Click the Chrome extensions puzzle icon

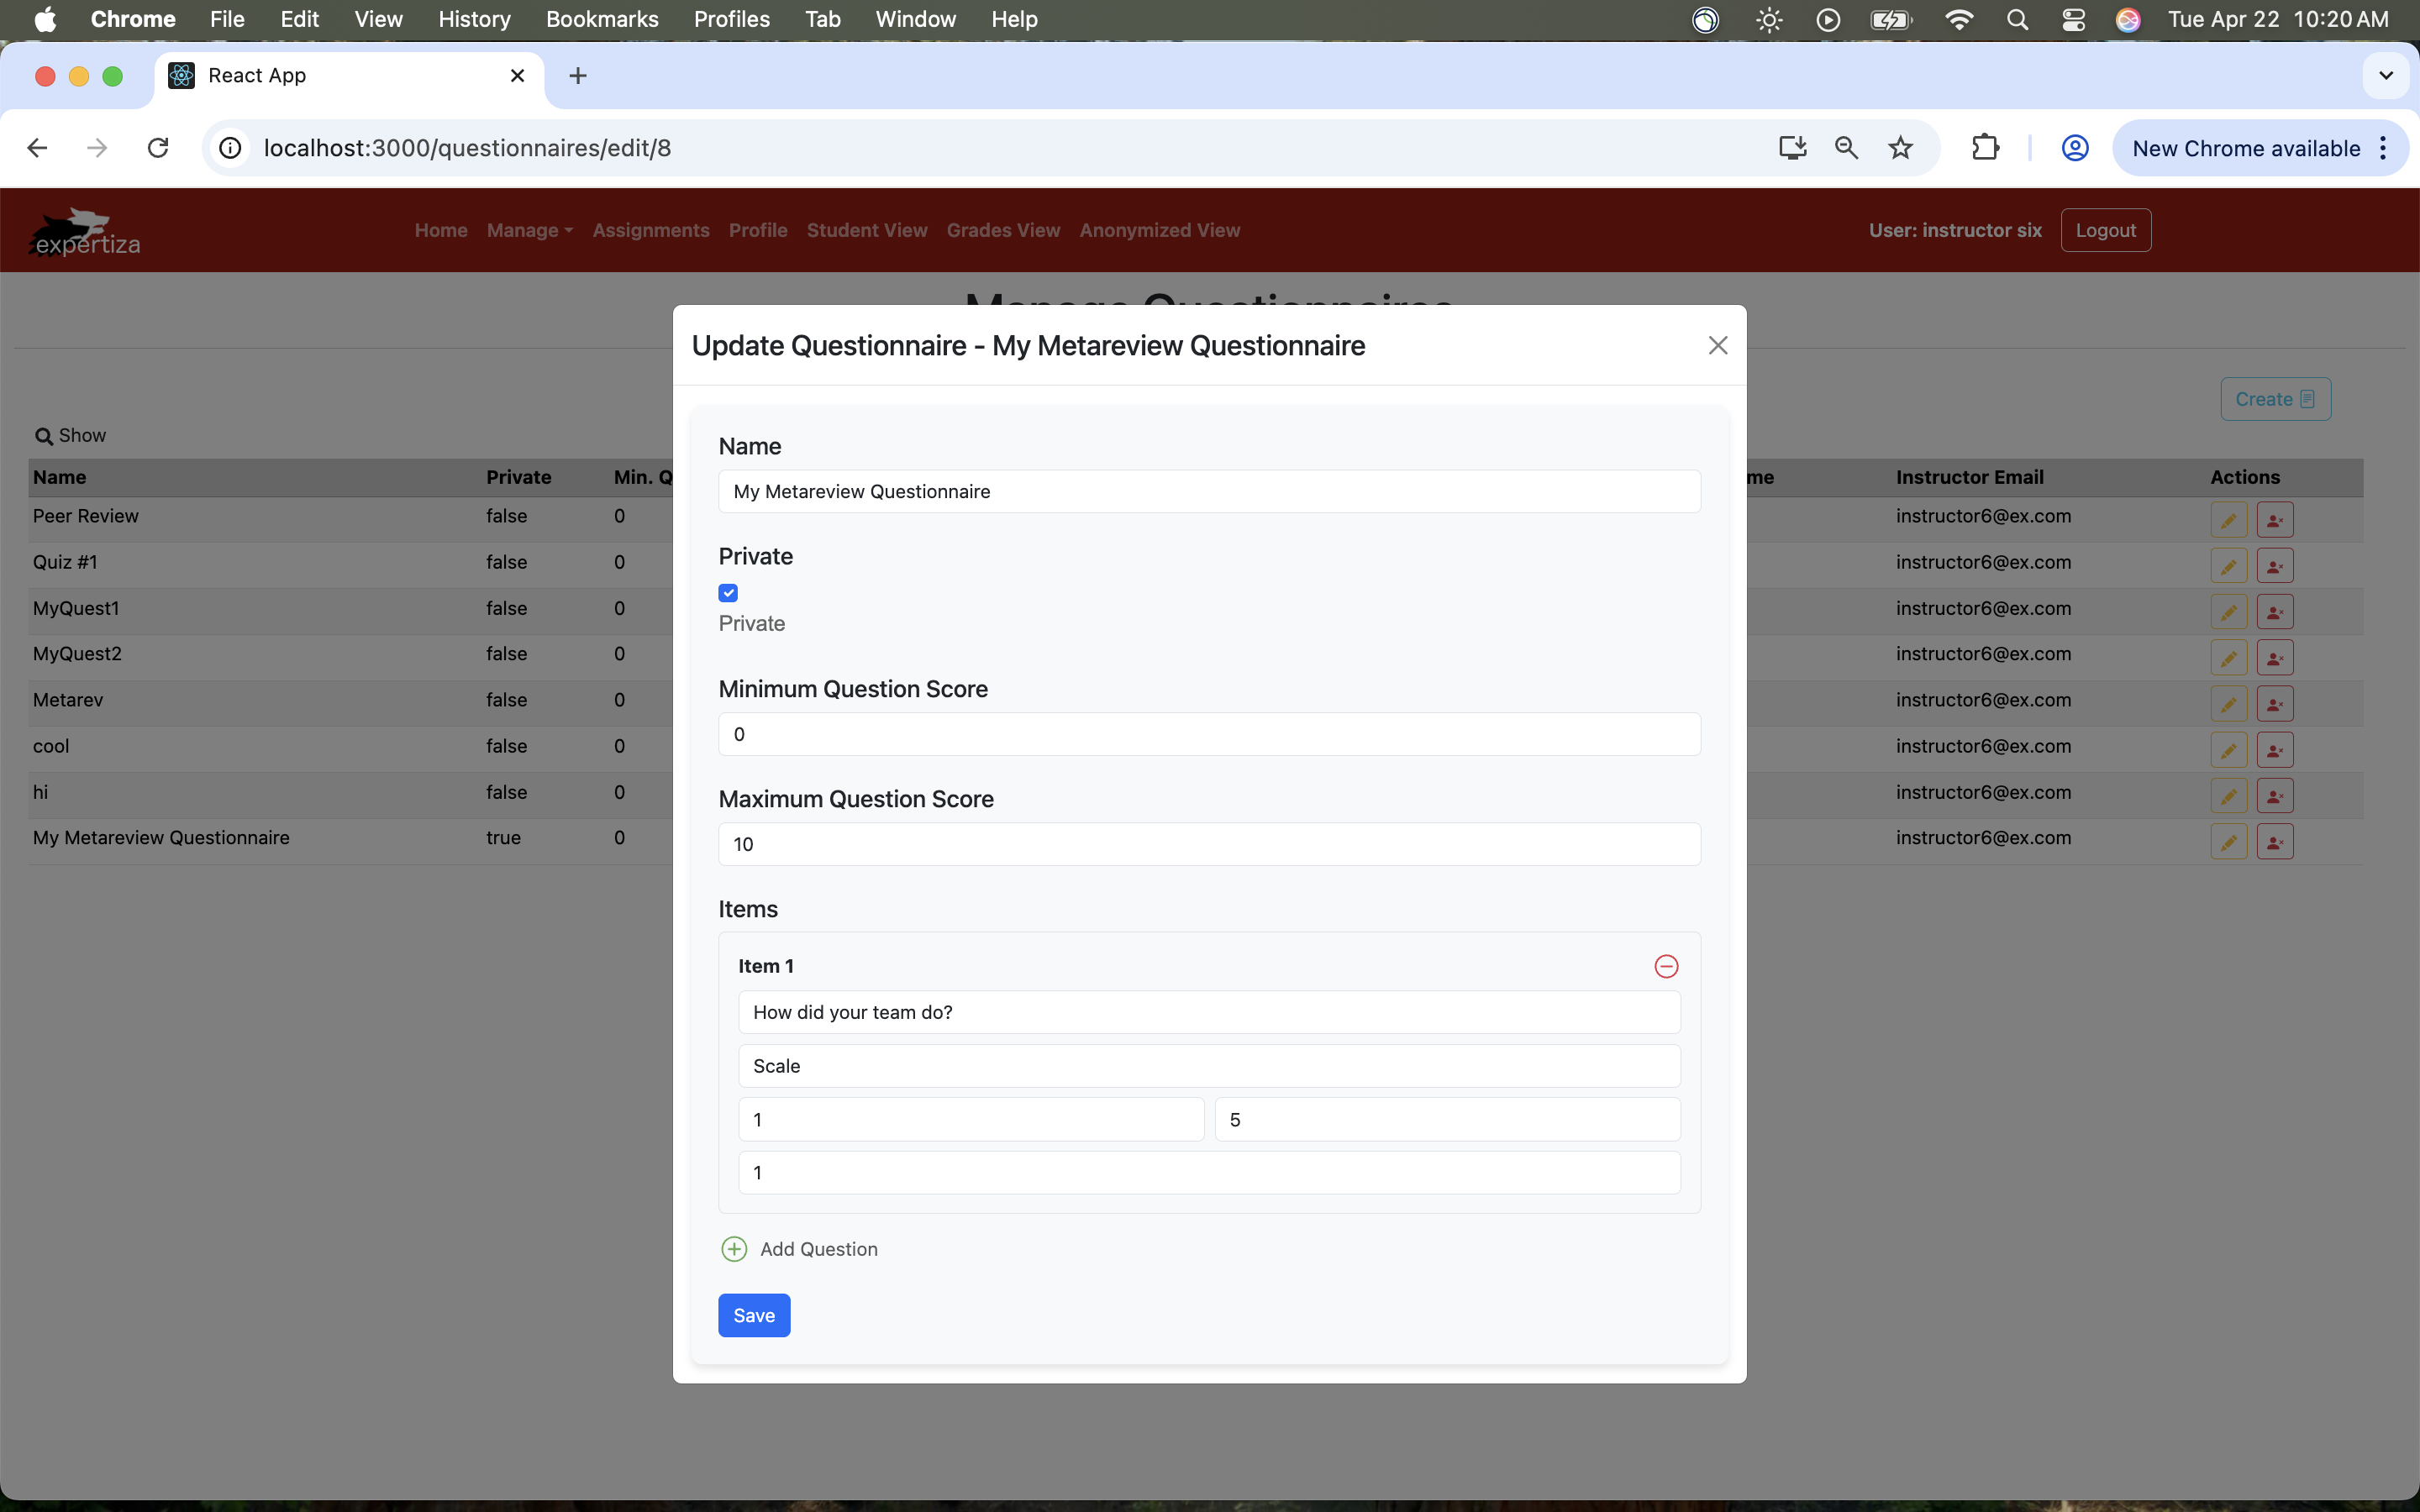tap(1985, 148)
